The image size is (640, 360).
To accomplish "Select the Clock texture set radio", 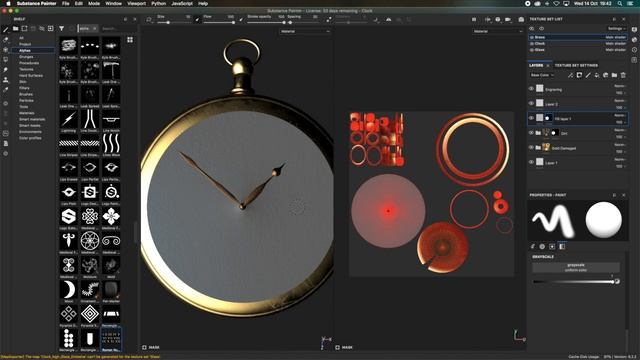I will pos(532,43).
